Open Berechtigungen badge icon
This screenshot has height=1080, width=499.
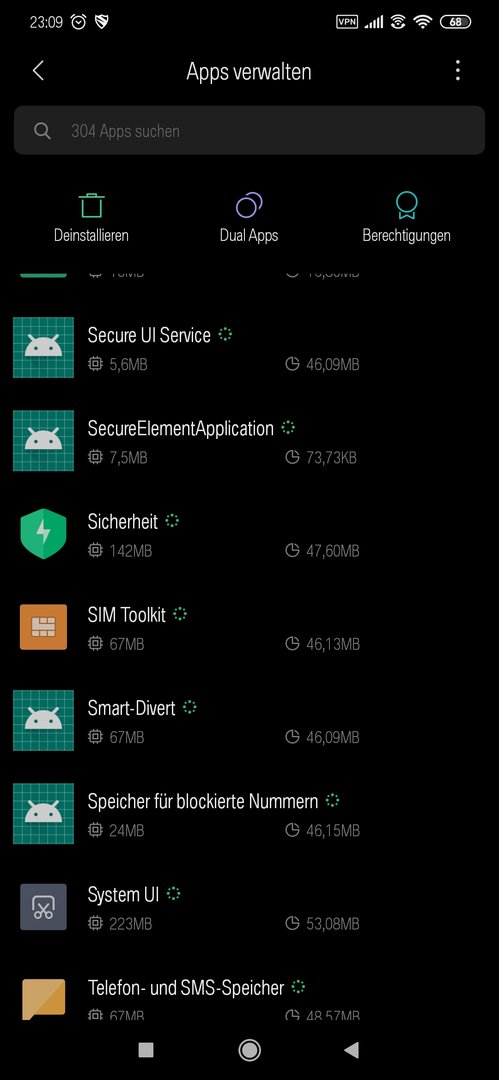[x=406, y=205]
